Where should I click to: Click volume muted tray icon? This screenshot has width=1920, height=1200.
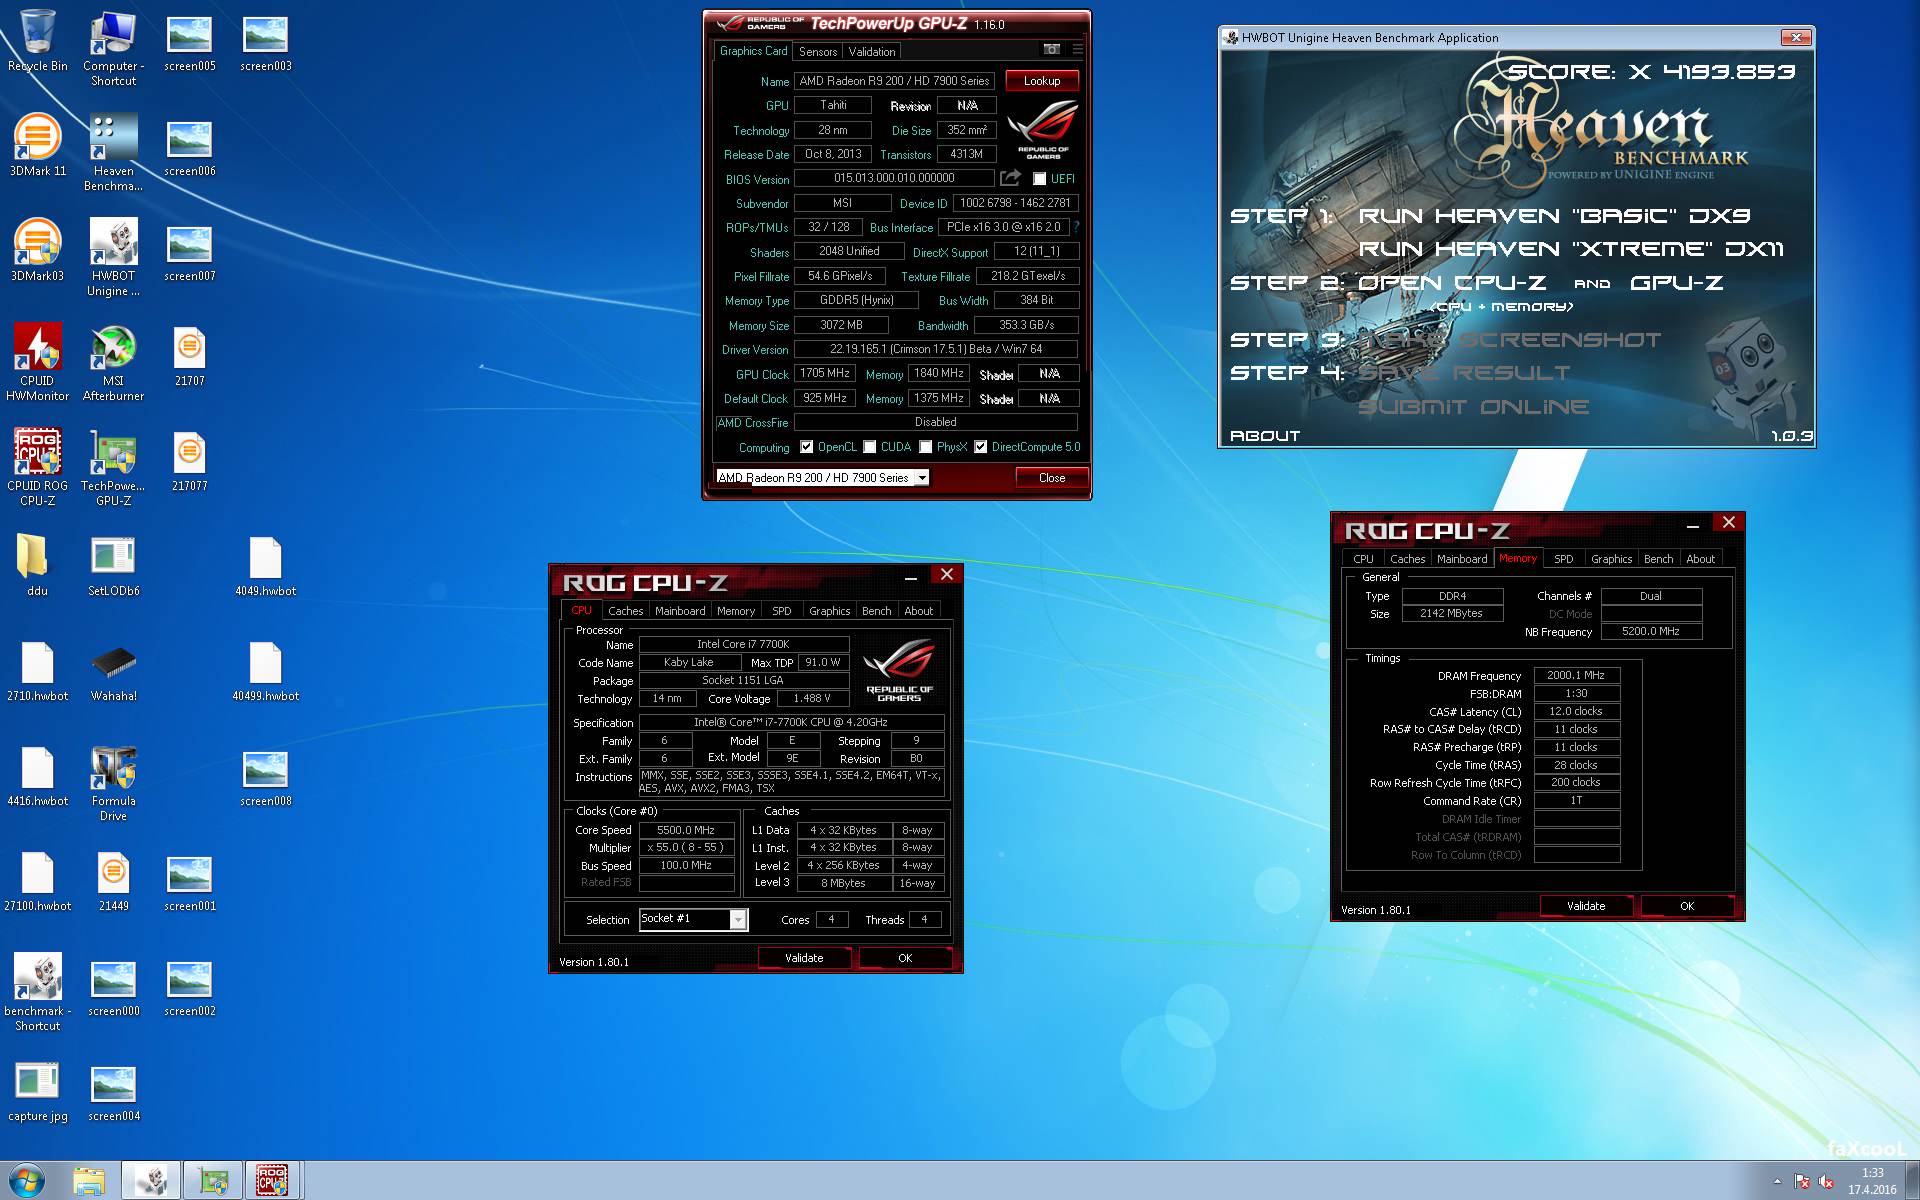coord(1826,1182)
